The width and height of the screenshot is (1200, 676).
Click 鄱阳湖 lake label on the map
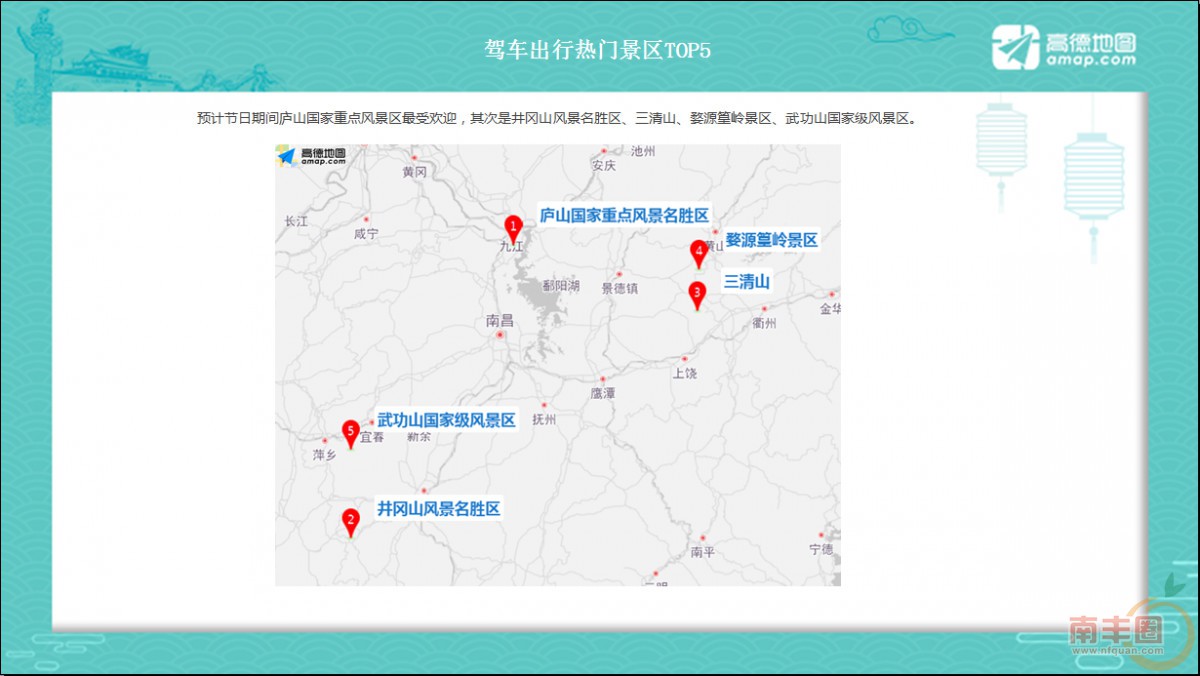coord(561,286)
